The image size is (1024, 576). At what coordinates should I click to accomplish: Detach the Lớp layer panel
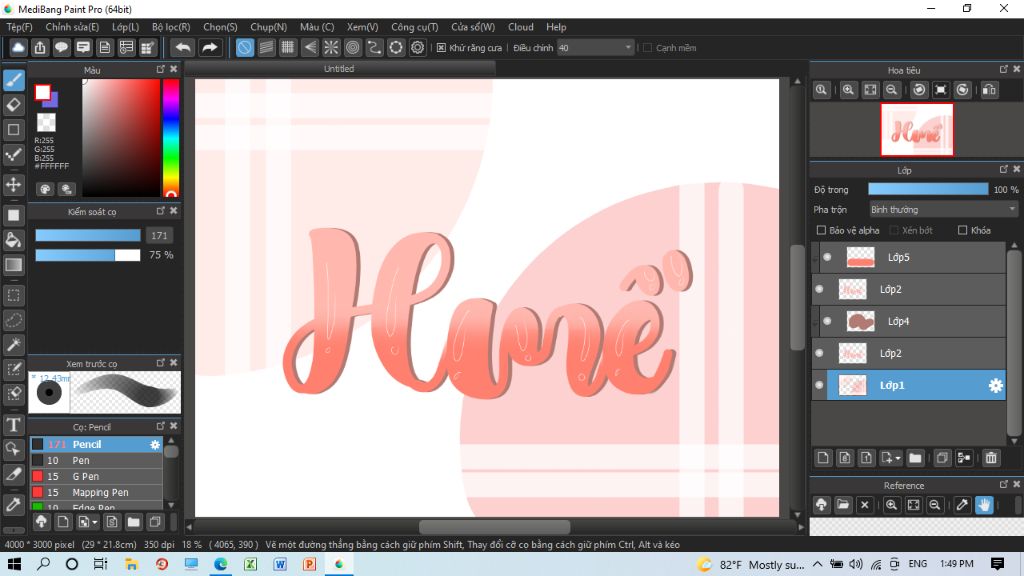[1004, 169]
